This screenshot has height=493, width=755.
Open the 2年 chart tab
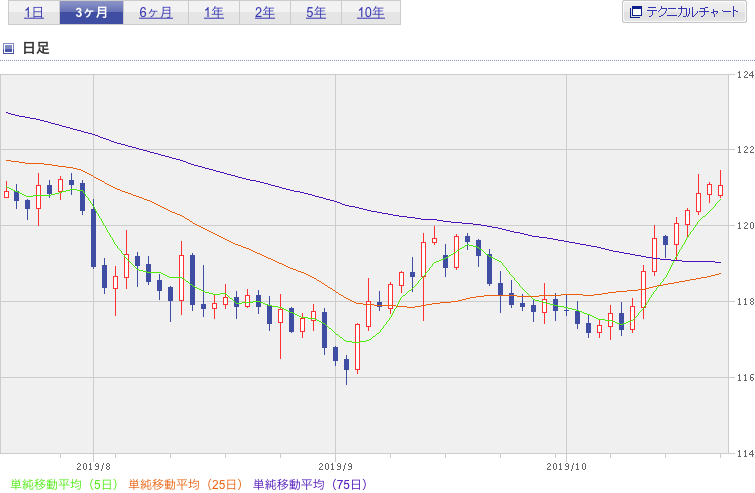pos(265,12)
